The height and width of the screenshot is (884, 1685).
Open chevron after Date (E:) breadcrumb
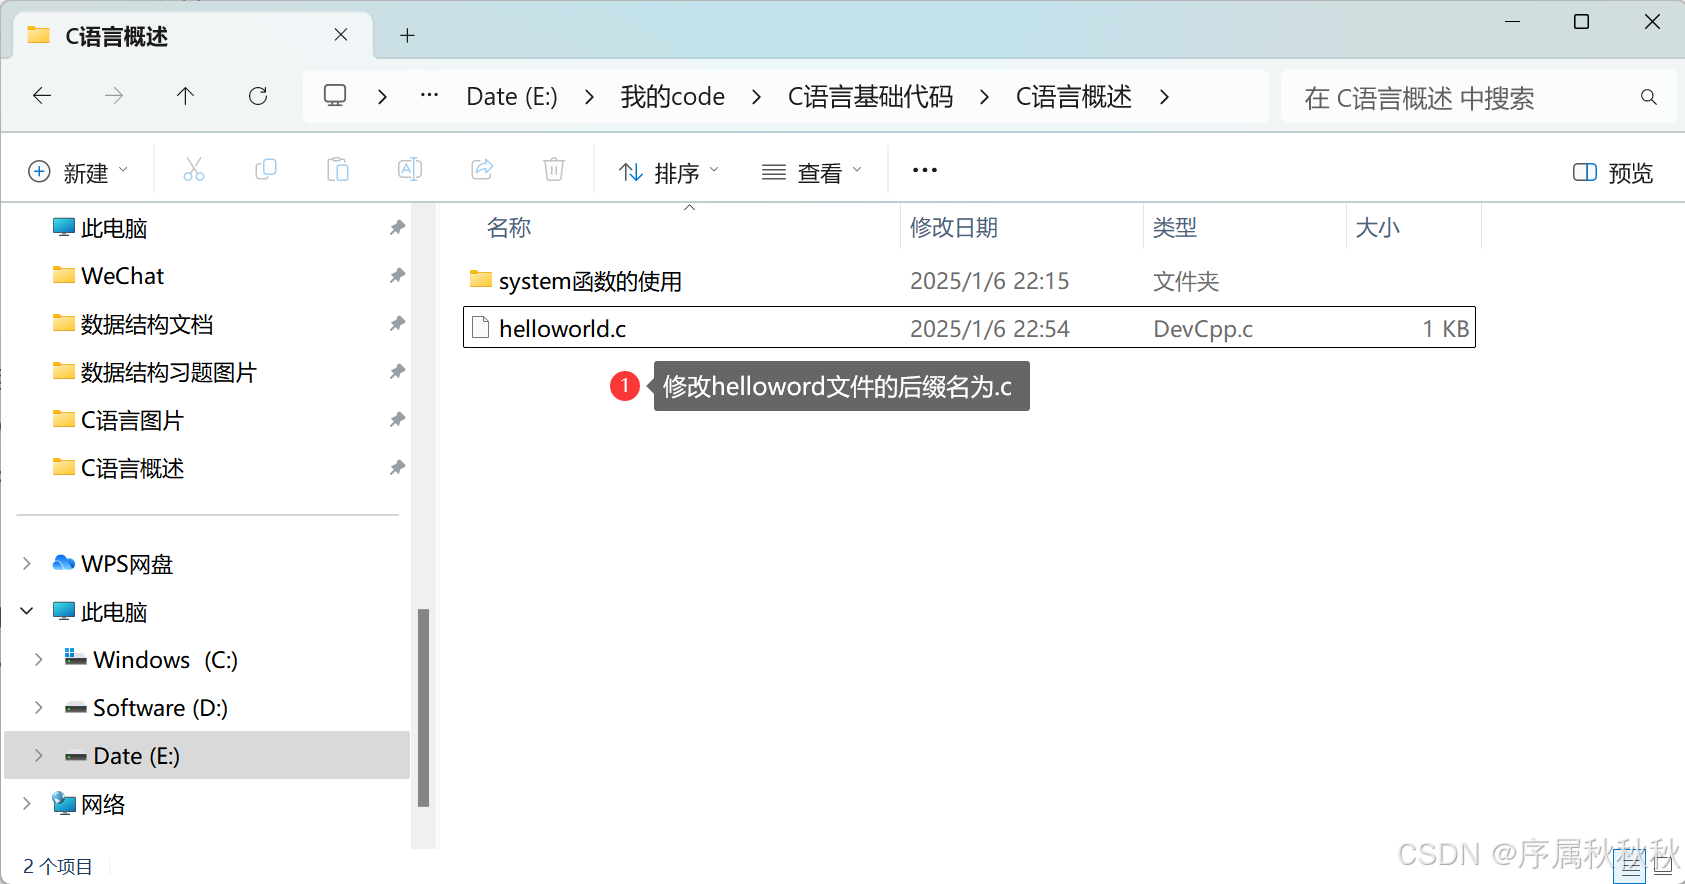[x=589, y=97]
